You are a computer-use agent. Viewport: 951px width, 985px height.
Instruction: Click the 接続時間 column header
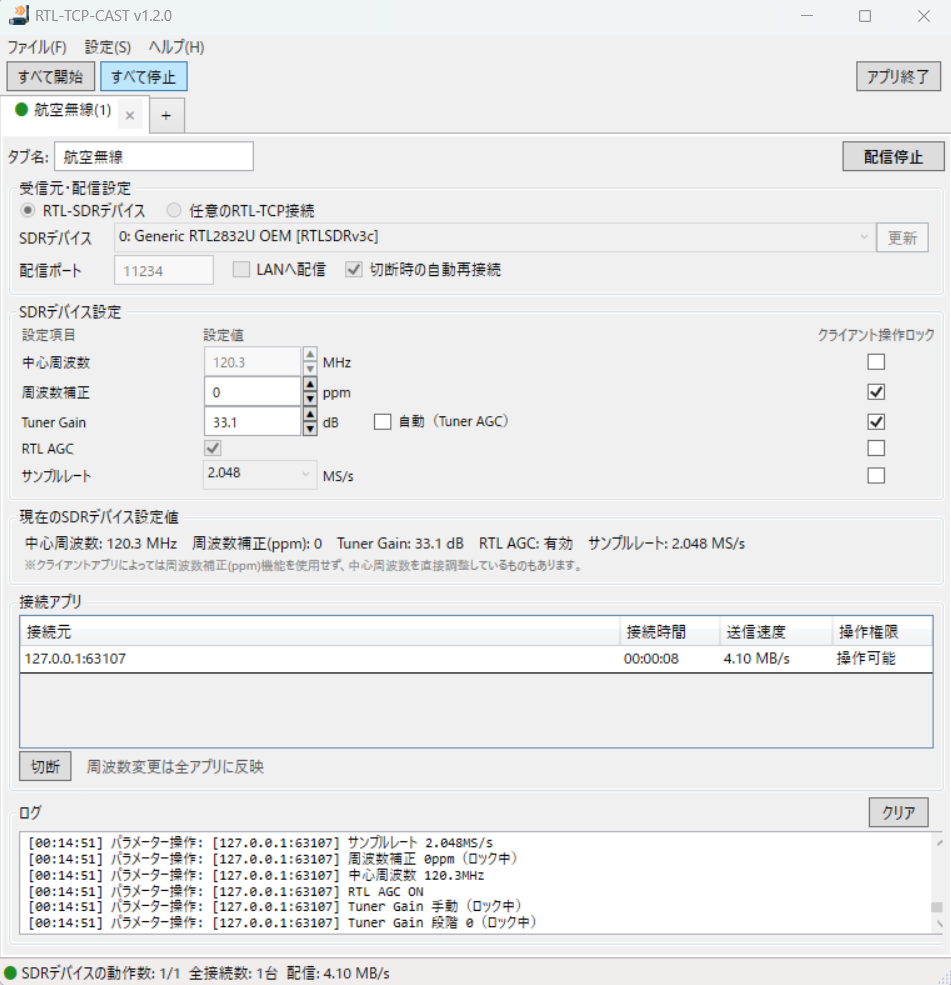pyautogui.click(x=670, y=631)
